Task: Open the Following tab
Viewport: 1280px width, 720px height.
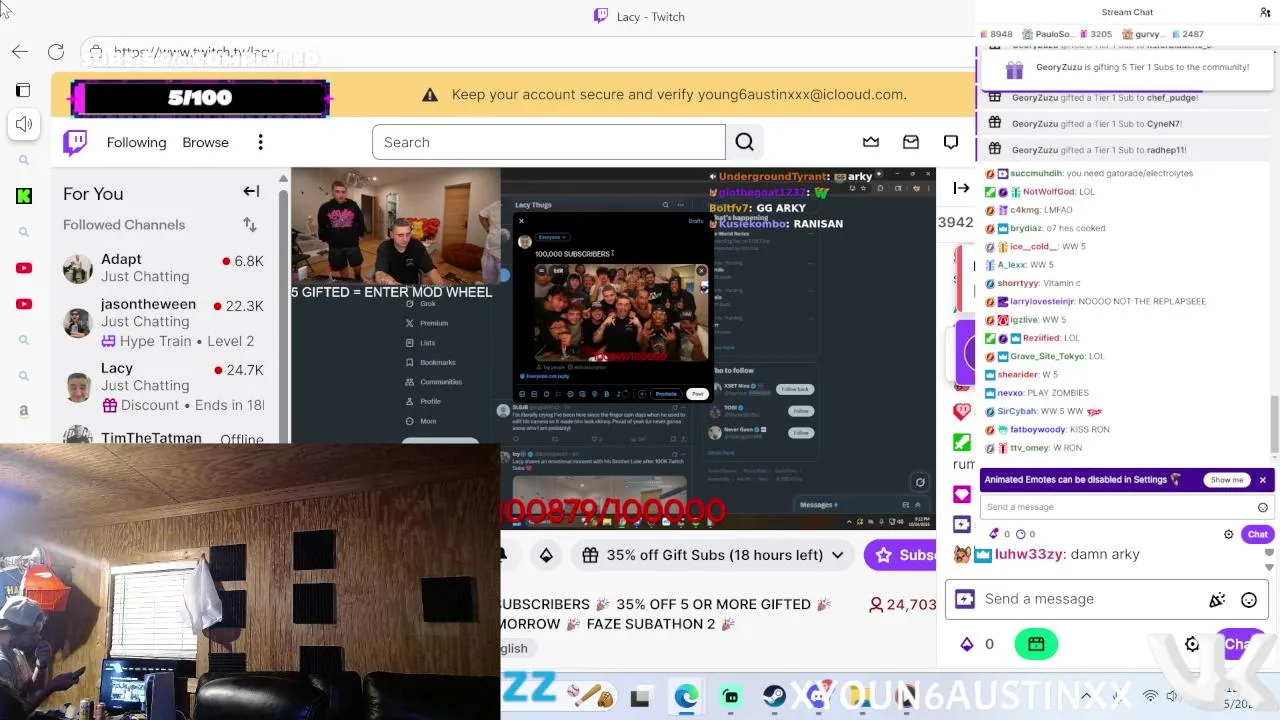Action: pyautogui.click(x=136, y=142)
